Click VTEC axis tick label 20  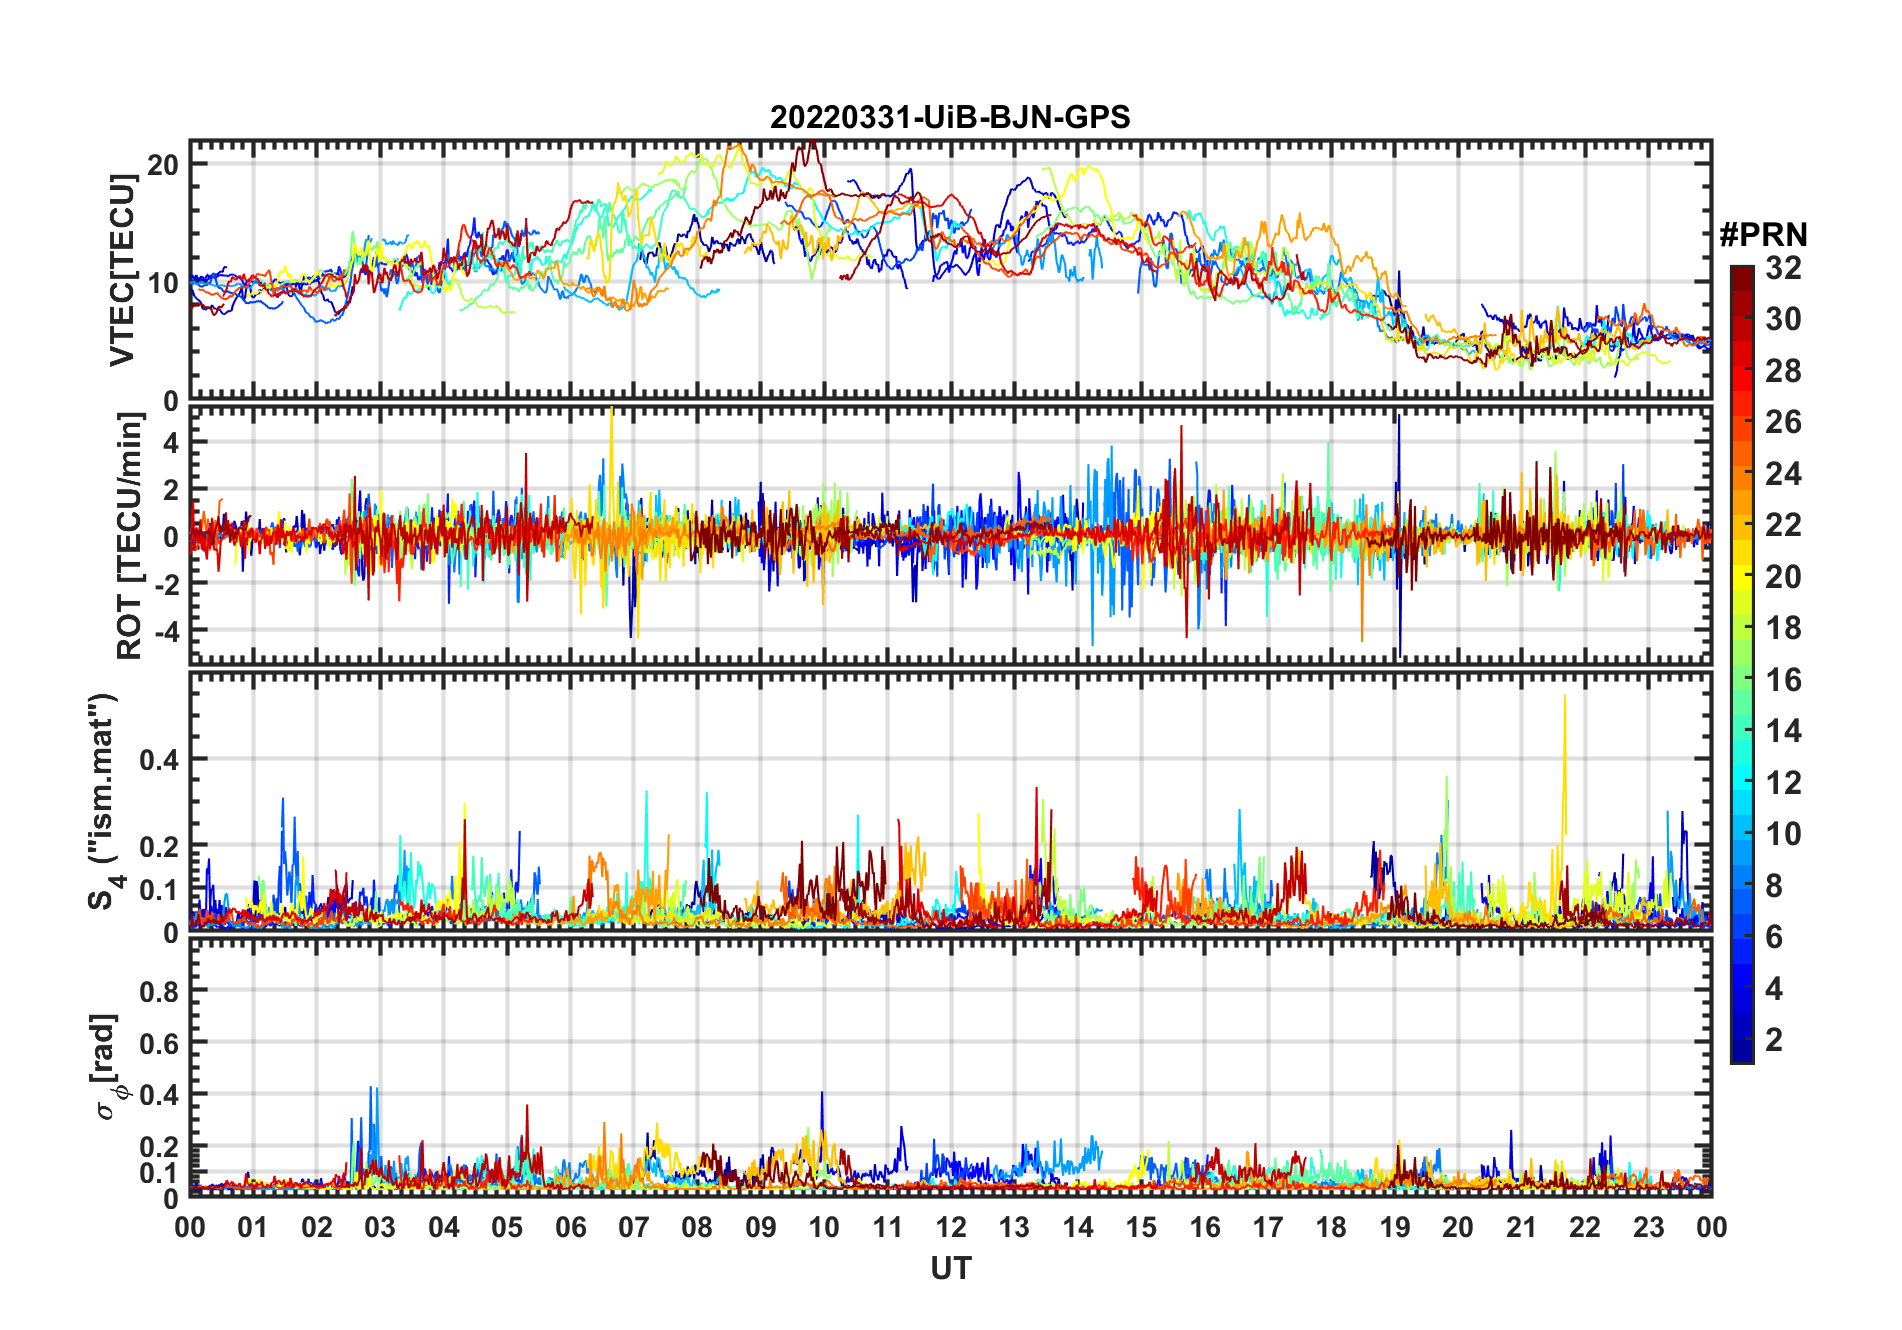tap(163, 165)
